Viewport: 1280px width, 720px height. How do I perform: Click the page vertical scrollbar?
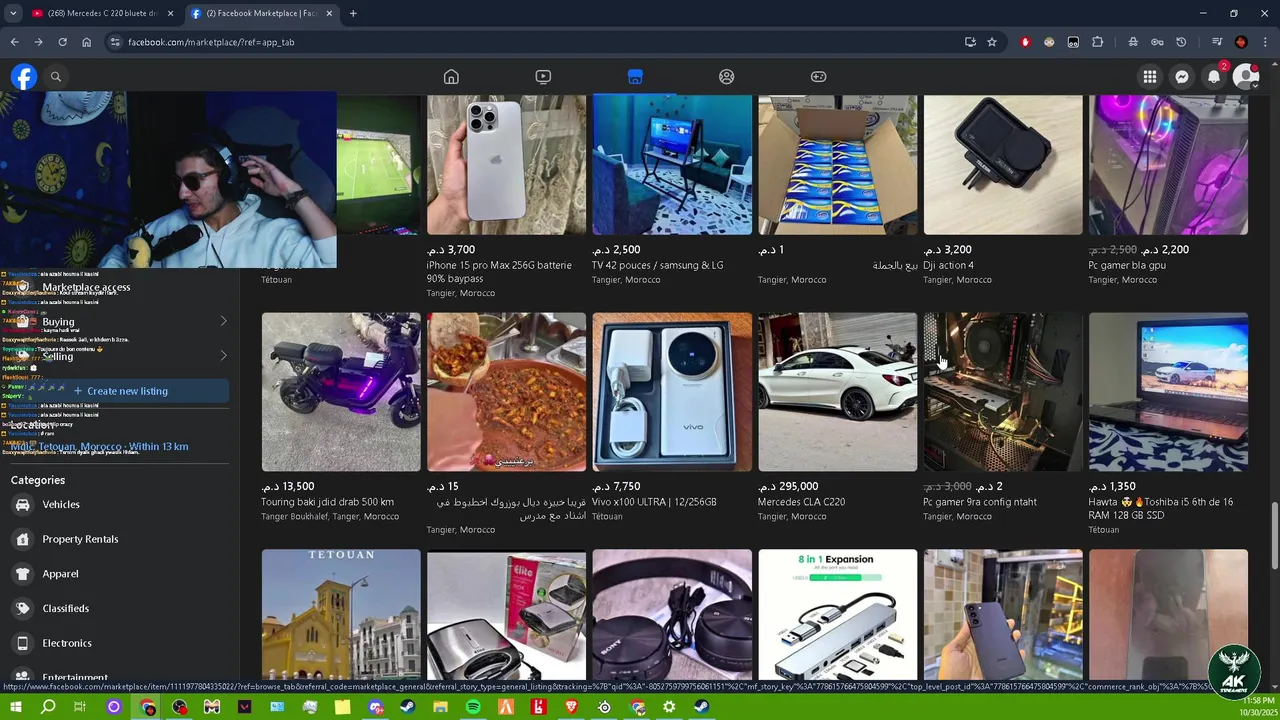(1274, 535)
